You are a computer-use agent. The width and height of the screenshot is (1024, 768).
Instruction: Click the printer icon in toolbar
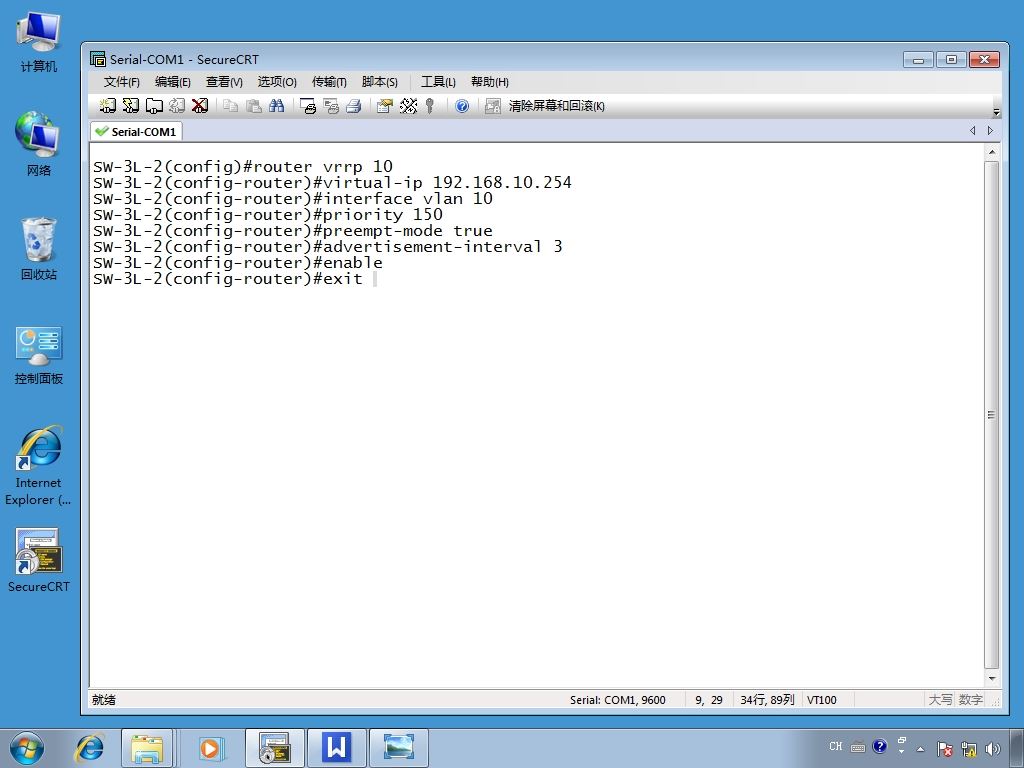[x=353, y=106]
